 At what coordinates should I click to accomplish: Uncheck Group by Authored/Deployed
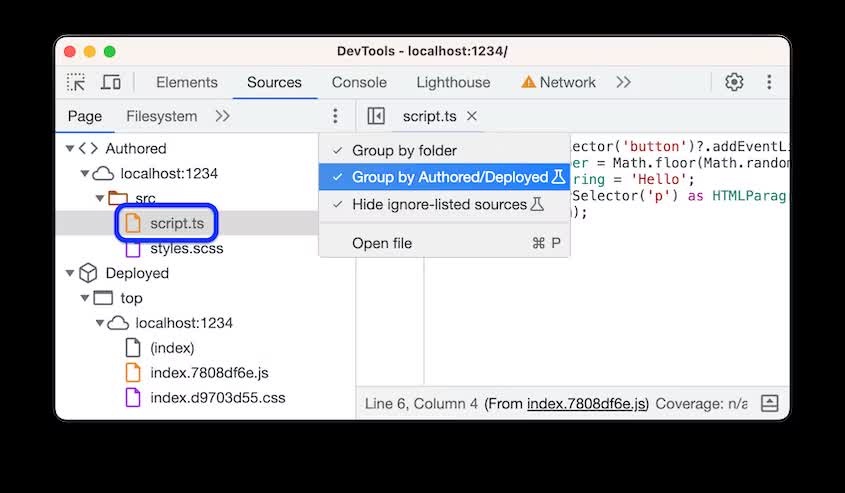(x=449, y=177)
